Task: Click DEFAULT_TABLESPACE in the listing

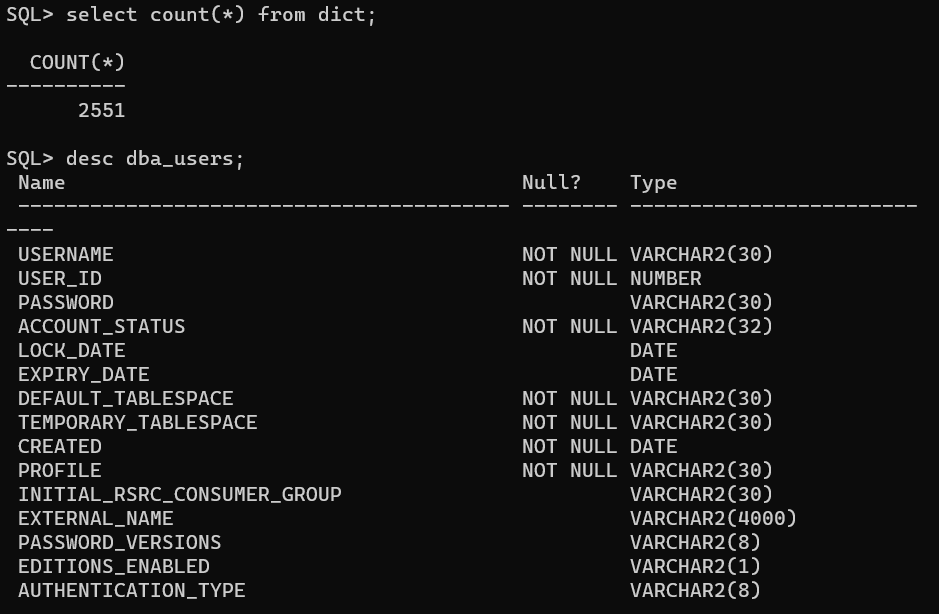Action: click(x=125, y=398)
